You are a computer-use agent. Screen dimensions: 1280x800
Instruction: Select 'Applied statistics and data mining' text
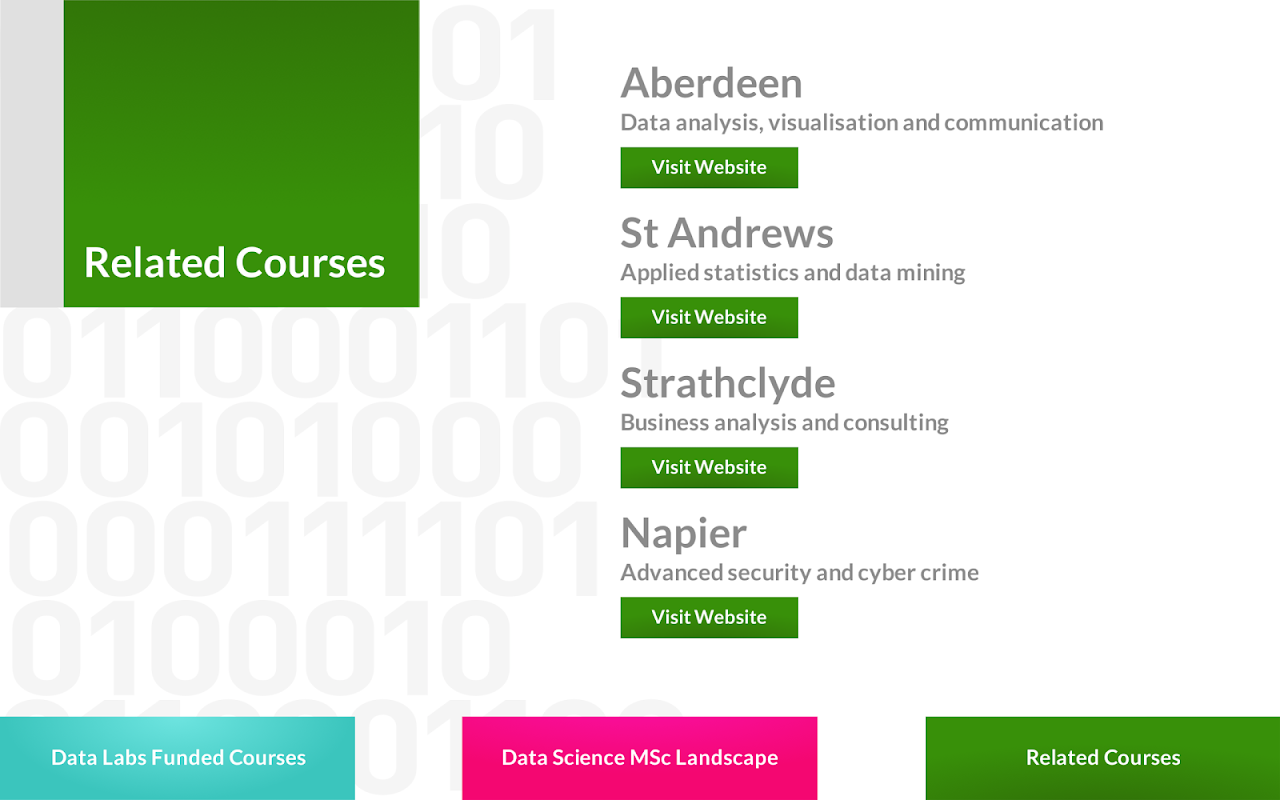[793, 273]
